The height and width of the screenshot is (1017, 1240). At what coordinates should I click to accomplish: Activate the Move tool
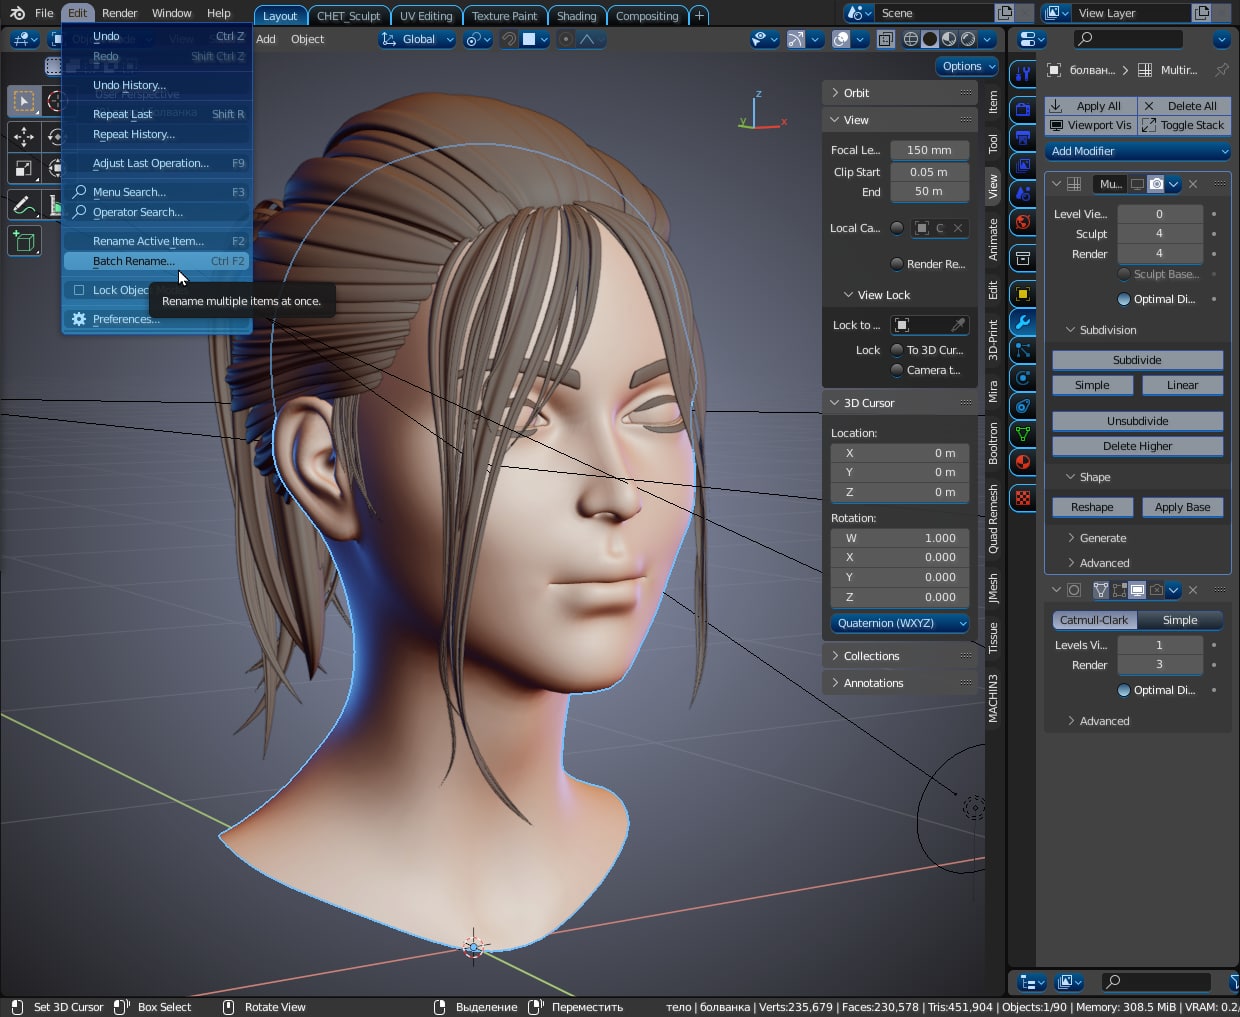(24, 136)
